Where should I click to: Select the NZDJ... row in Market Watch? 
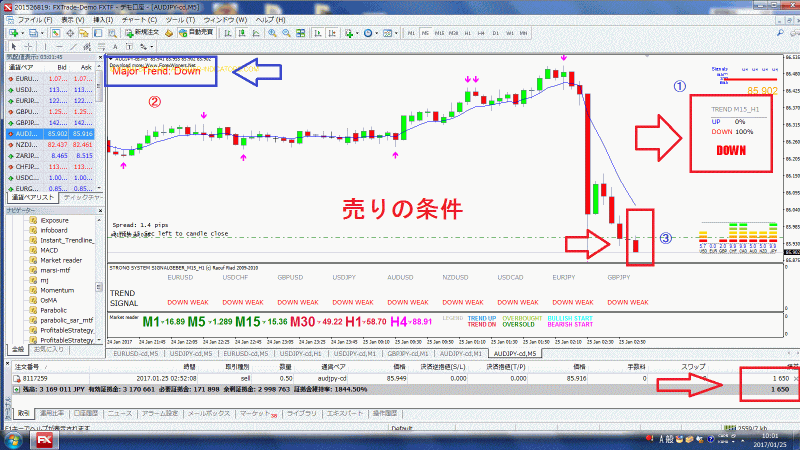pos(50,145)
